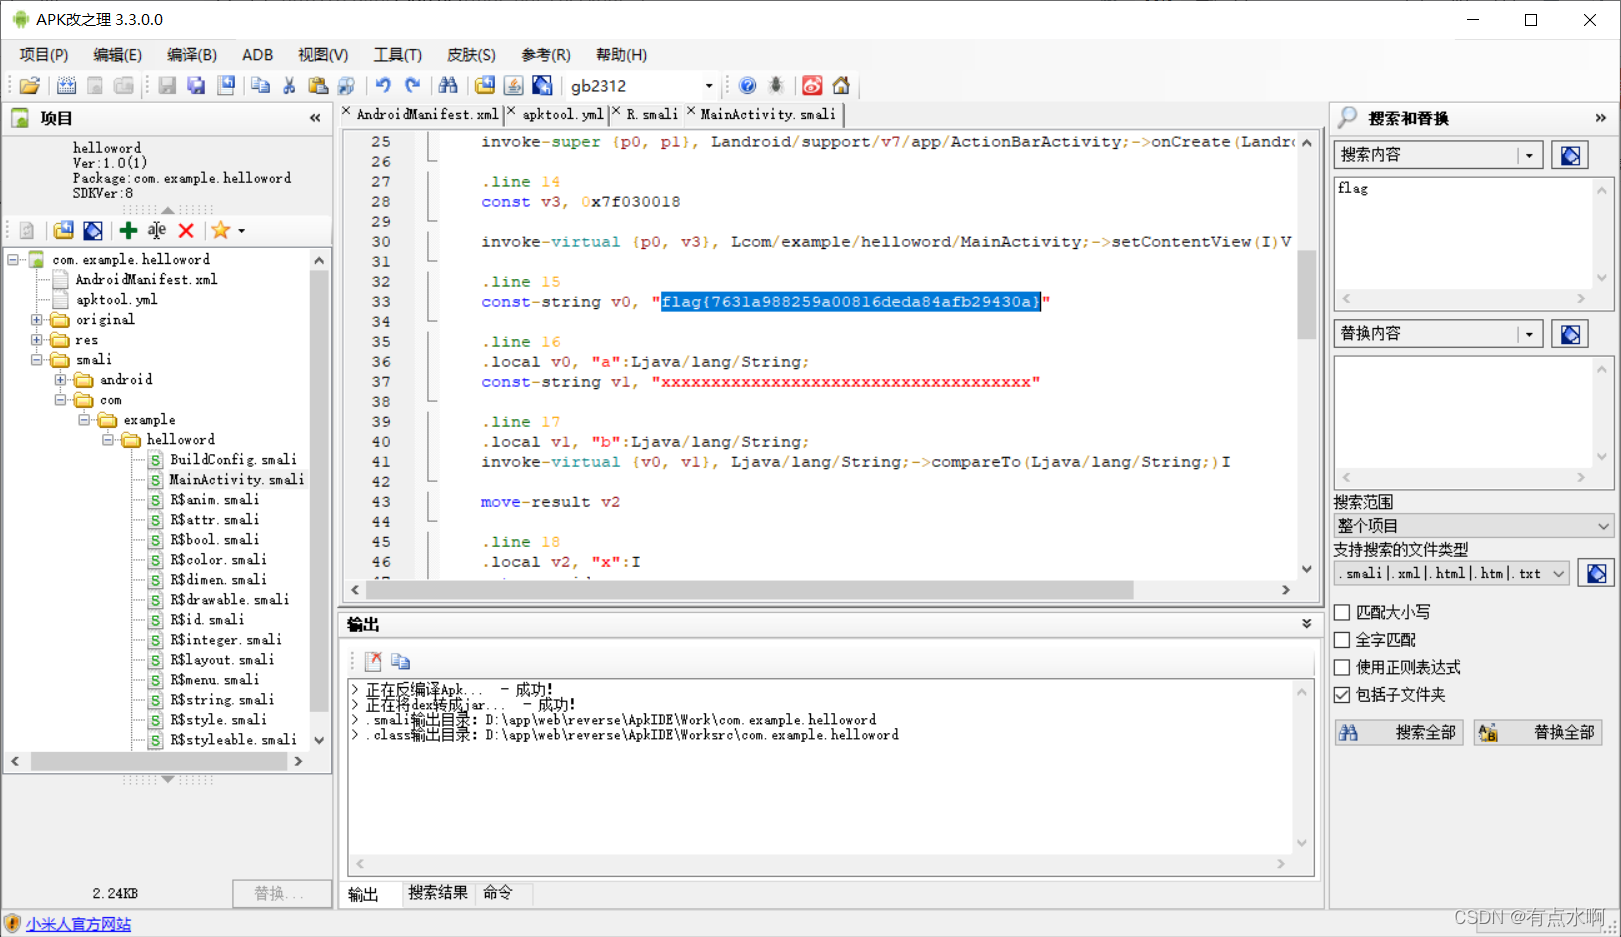The width and height of the screenshot is (1621, 937).
Task: Click the rename abc icon
Action: point(157,231)
